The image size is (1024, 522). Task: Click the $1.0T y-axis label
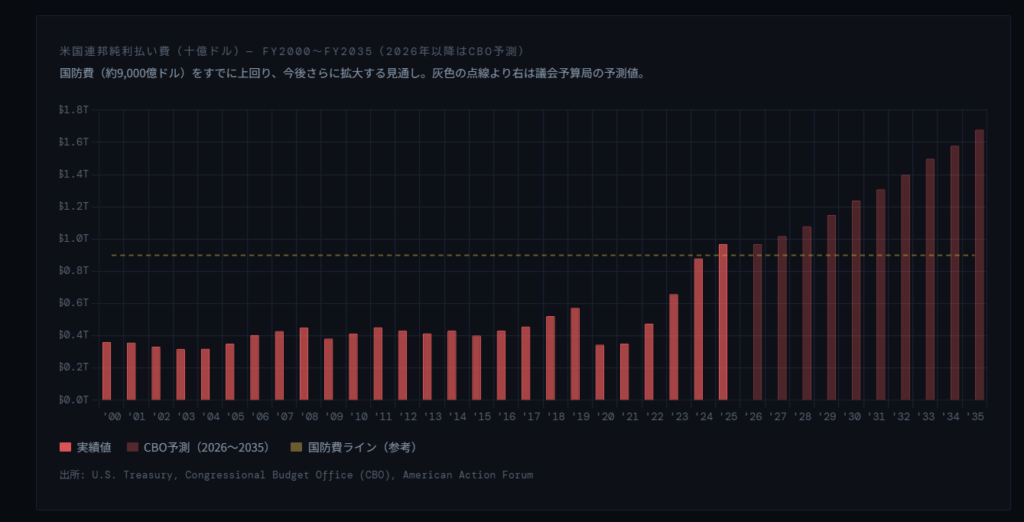pyautogui.click(x=75, y=238)
